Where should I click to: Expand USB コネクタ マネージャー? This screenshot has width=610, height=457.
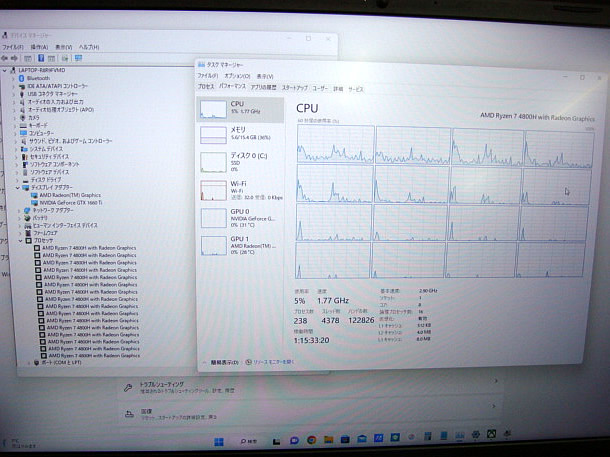[14, 94]
